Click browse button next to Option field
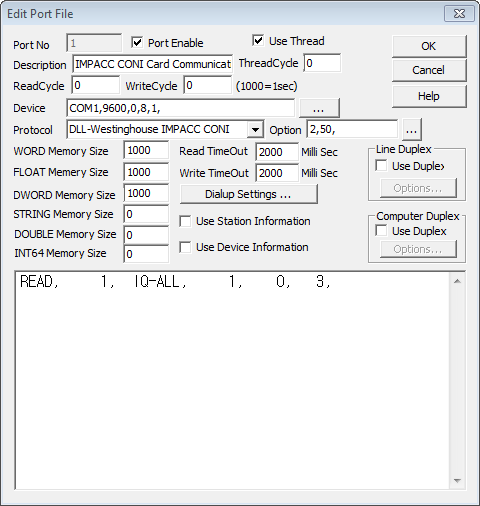Viewport: 480px width, 506px height. tap(412, 129)
